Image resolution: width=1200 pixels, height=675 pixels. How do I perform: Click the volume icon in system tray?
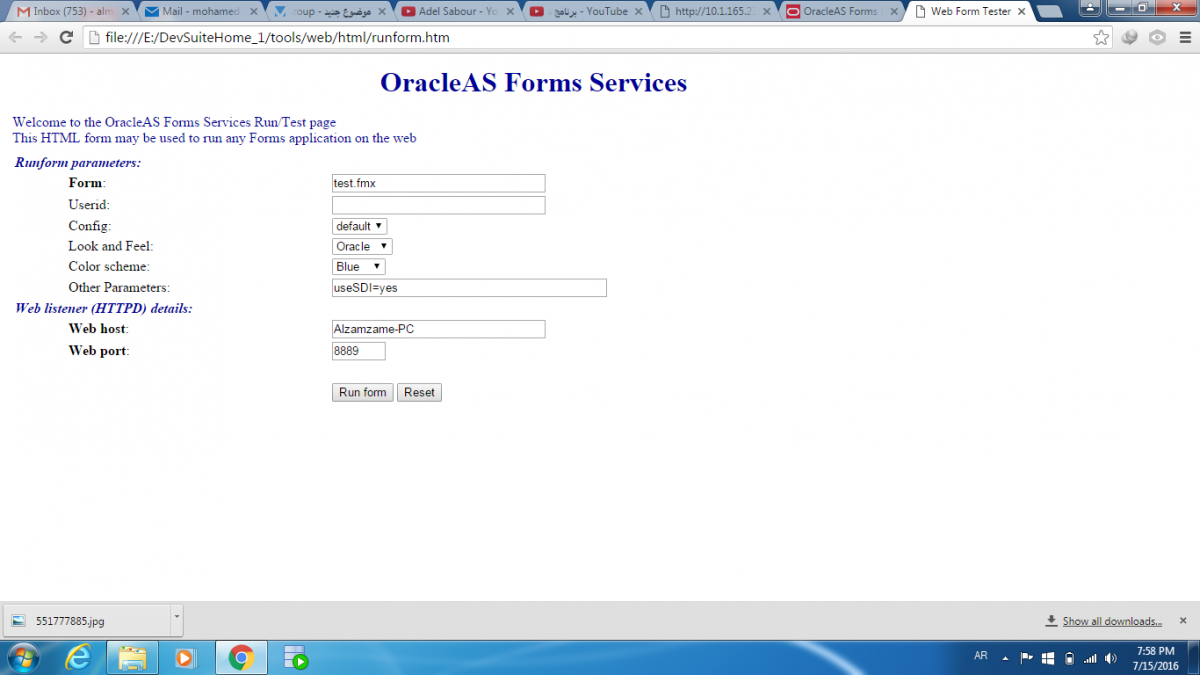pos(1111,658)
